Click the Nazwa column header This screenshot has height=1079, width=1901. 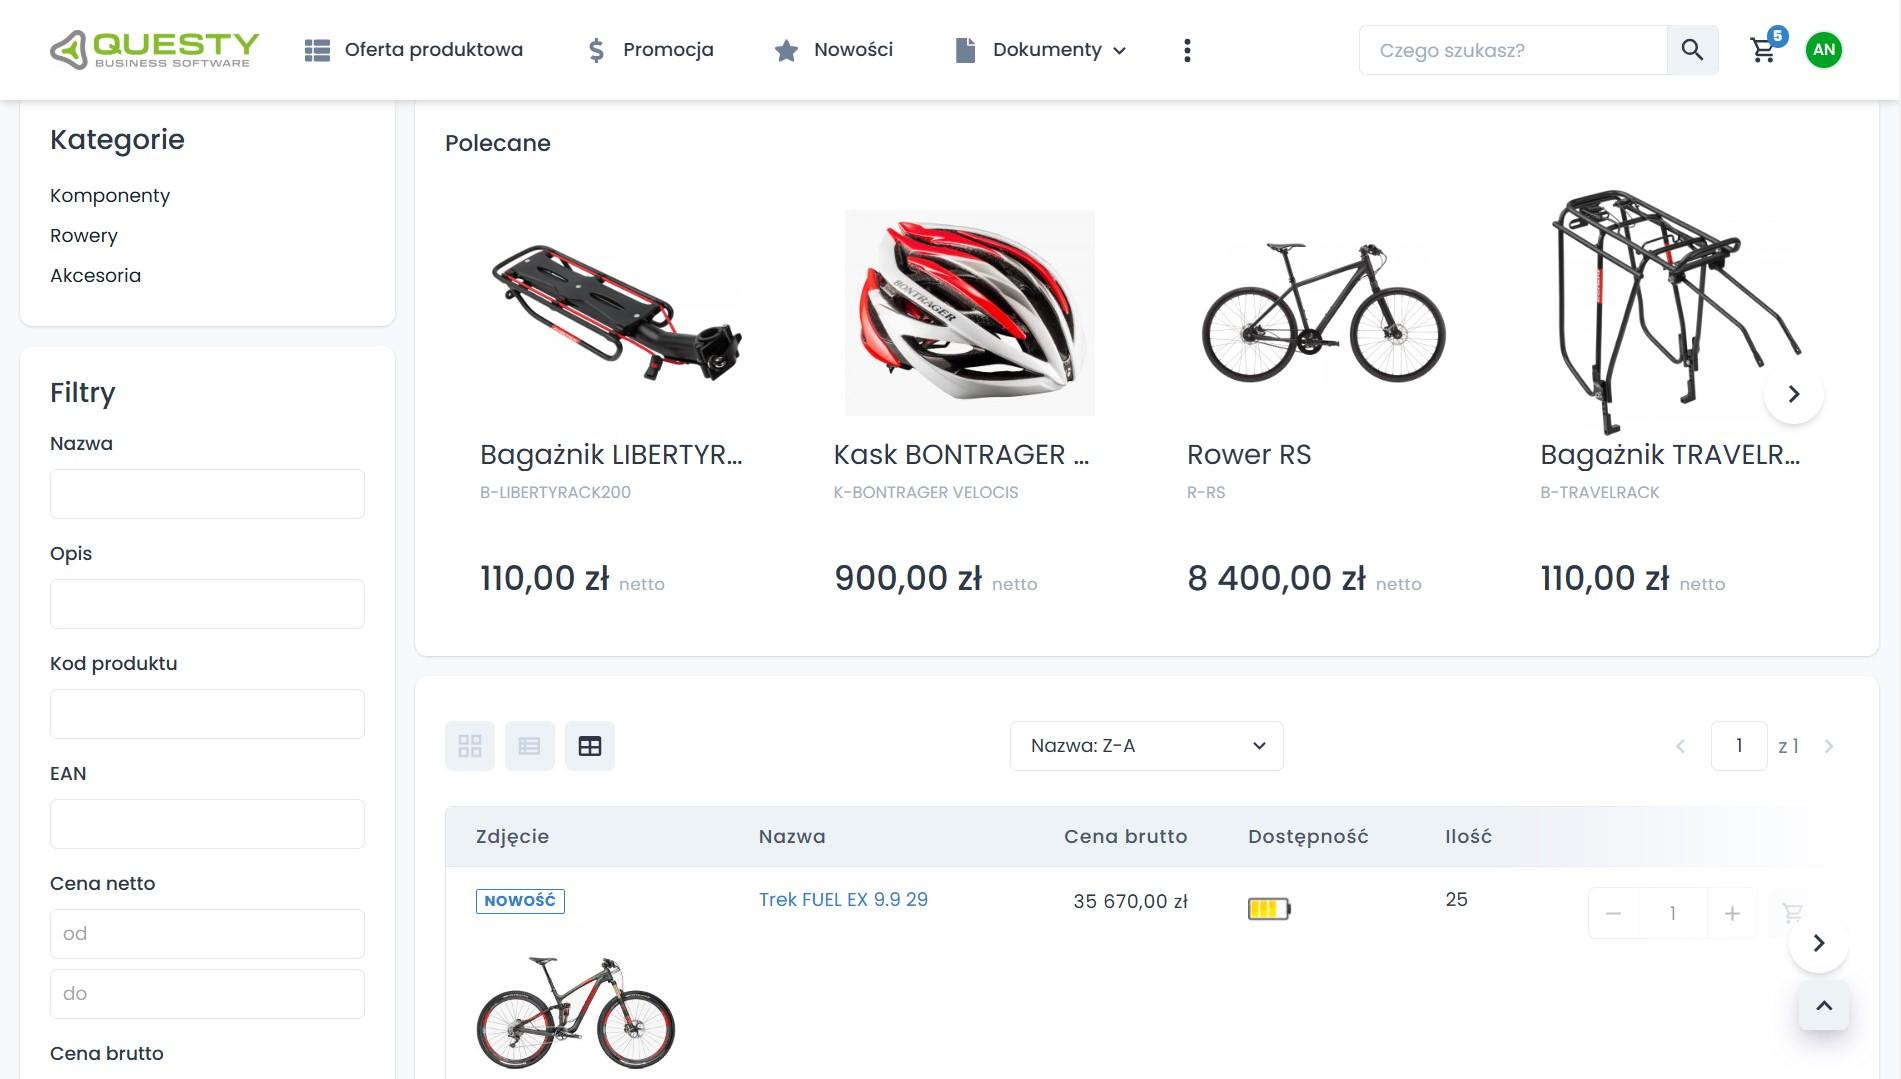tap(792, 837)
